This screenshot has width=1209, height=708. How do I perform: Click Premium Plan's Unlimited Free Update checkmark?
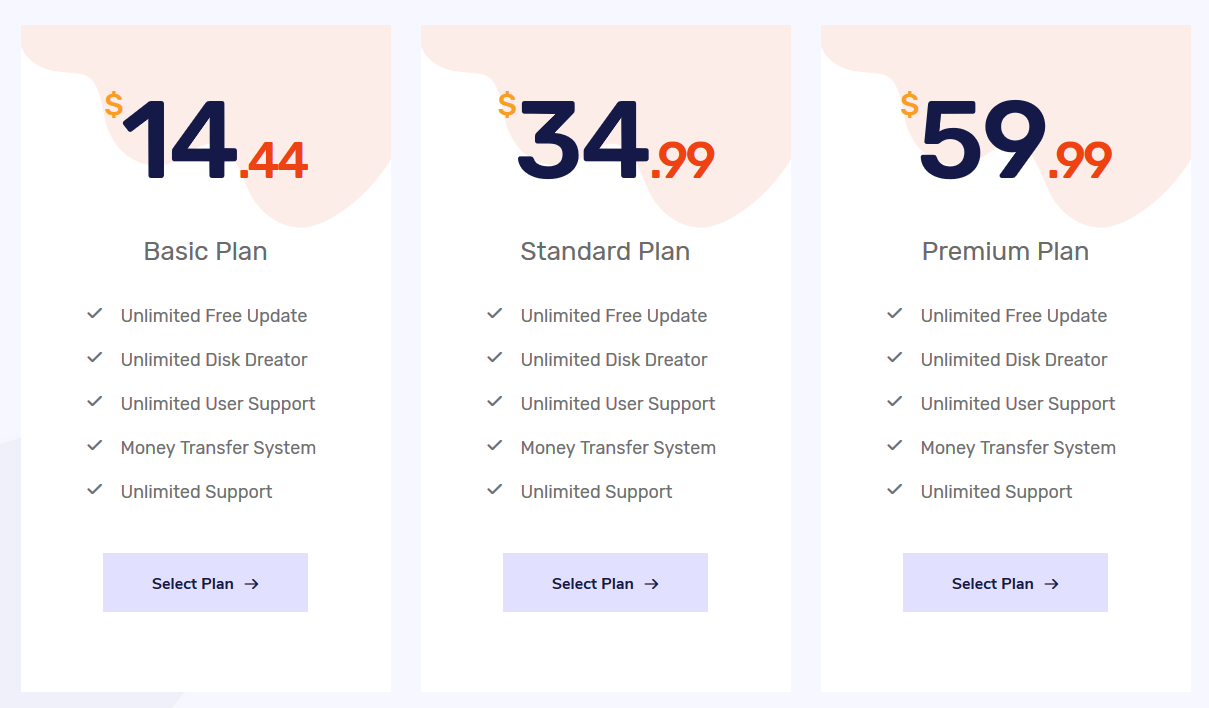895,314
